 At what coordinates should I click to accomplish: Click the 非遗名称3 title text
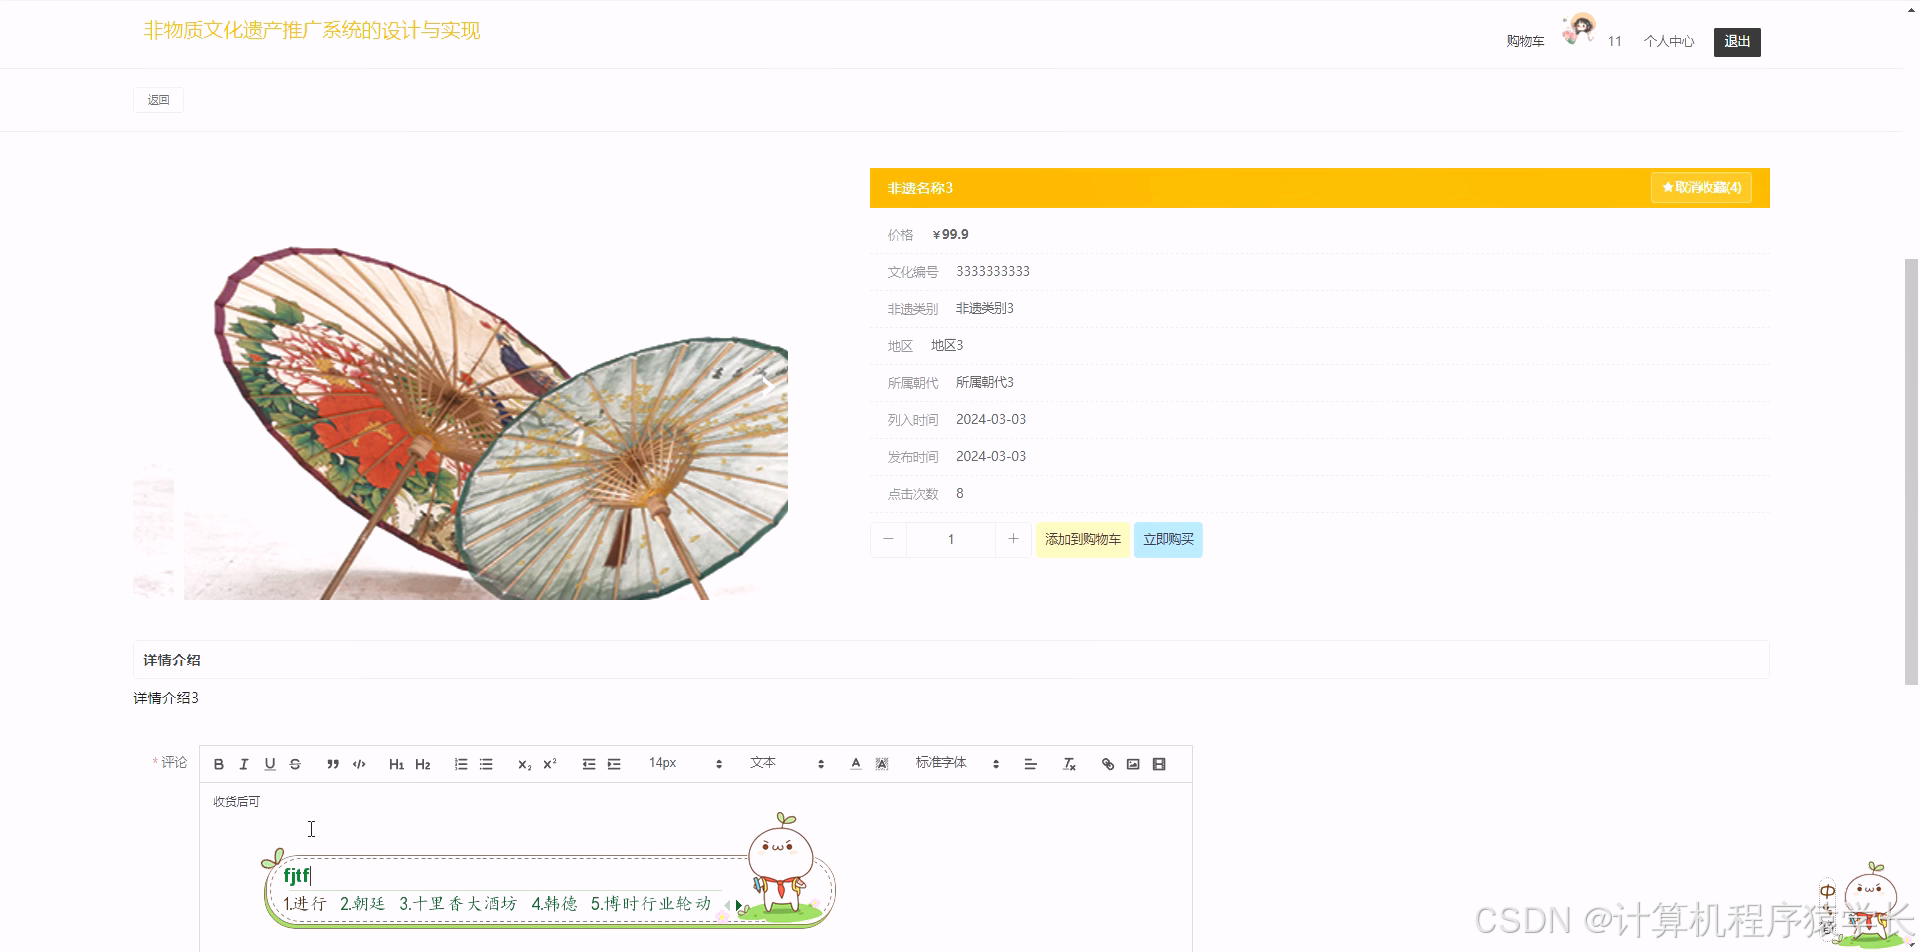[x=920, y=188]
